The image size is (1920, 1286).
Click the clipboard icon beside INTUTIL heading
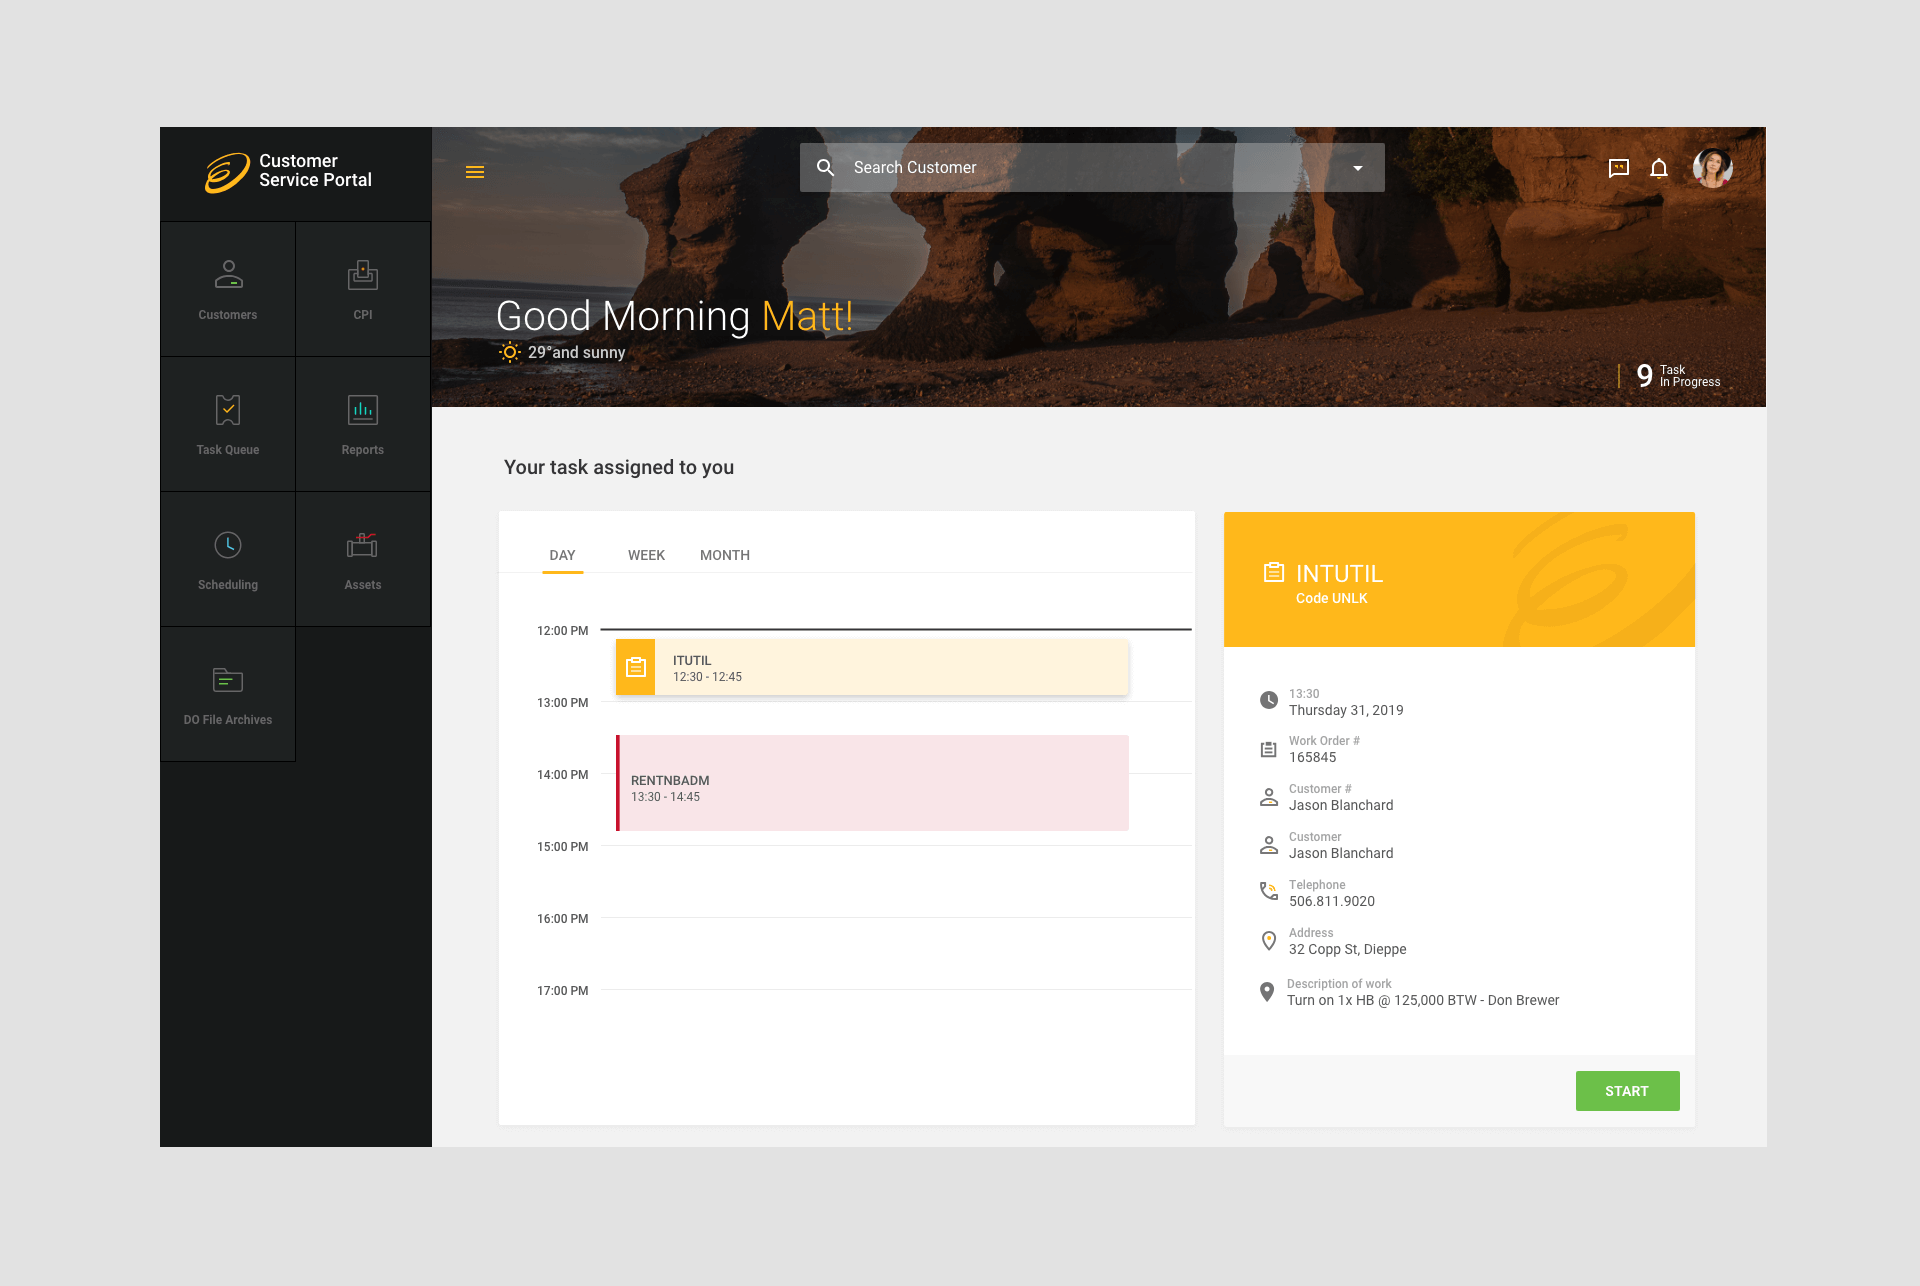[1274, 573]
